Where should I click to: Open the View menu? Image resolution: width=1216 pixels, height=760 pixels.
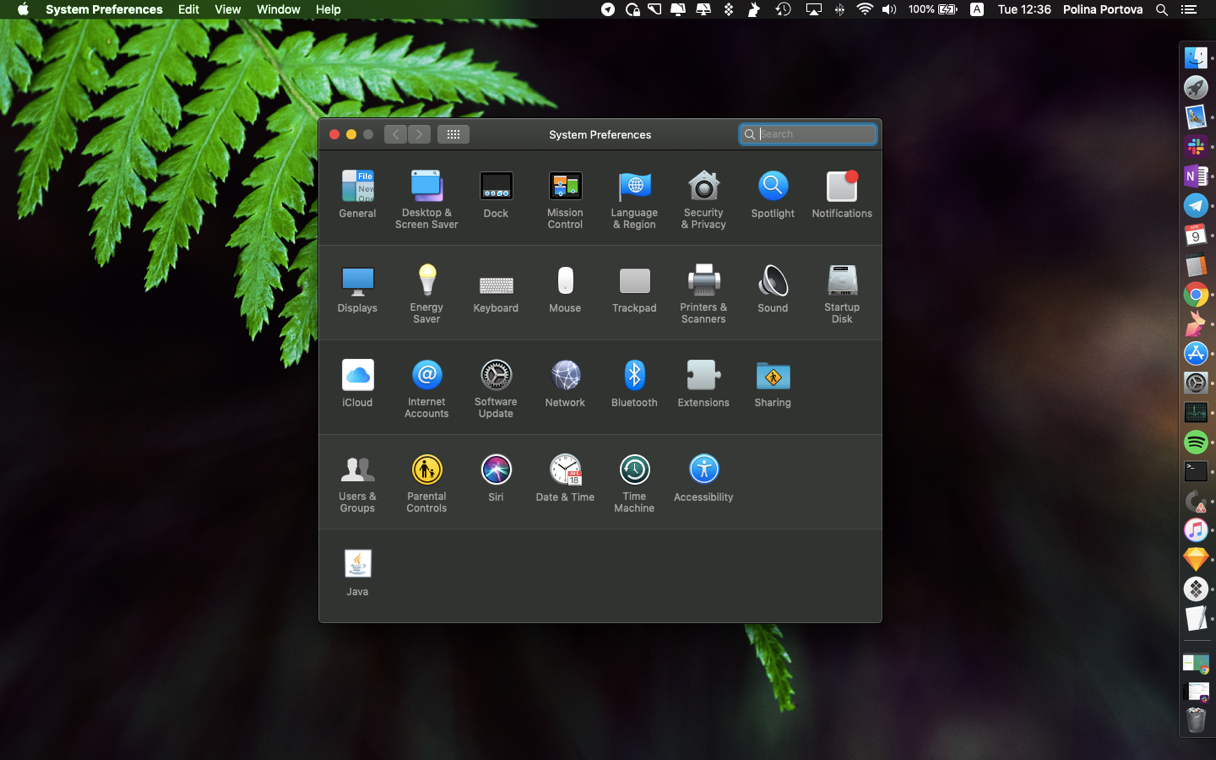[227, 9]
